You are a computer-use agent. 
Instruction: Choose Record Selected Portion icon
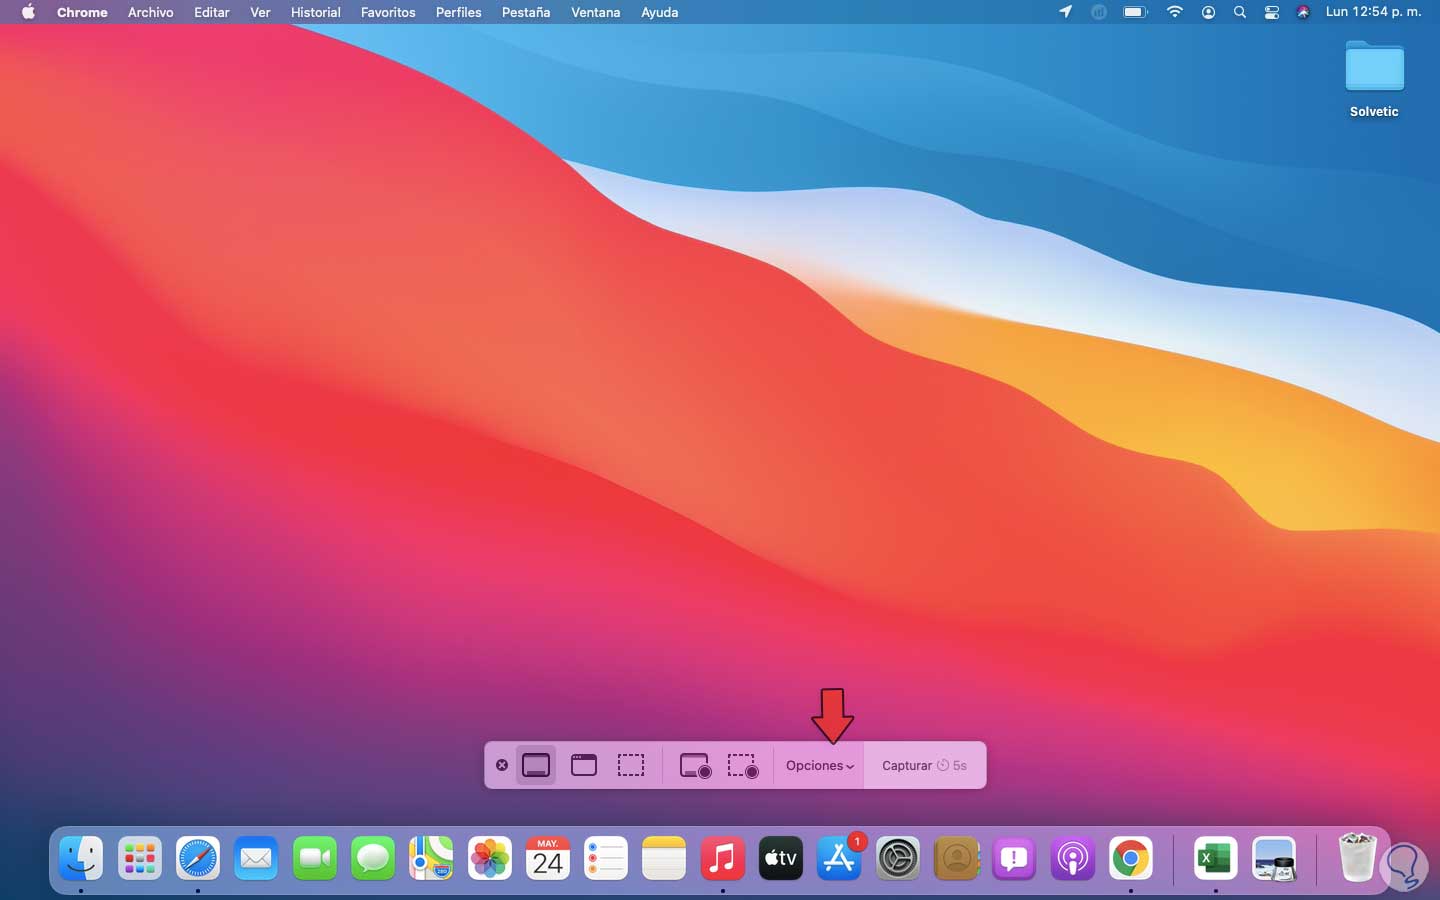743,766
